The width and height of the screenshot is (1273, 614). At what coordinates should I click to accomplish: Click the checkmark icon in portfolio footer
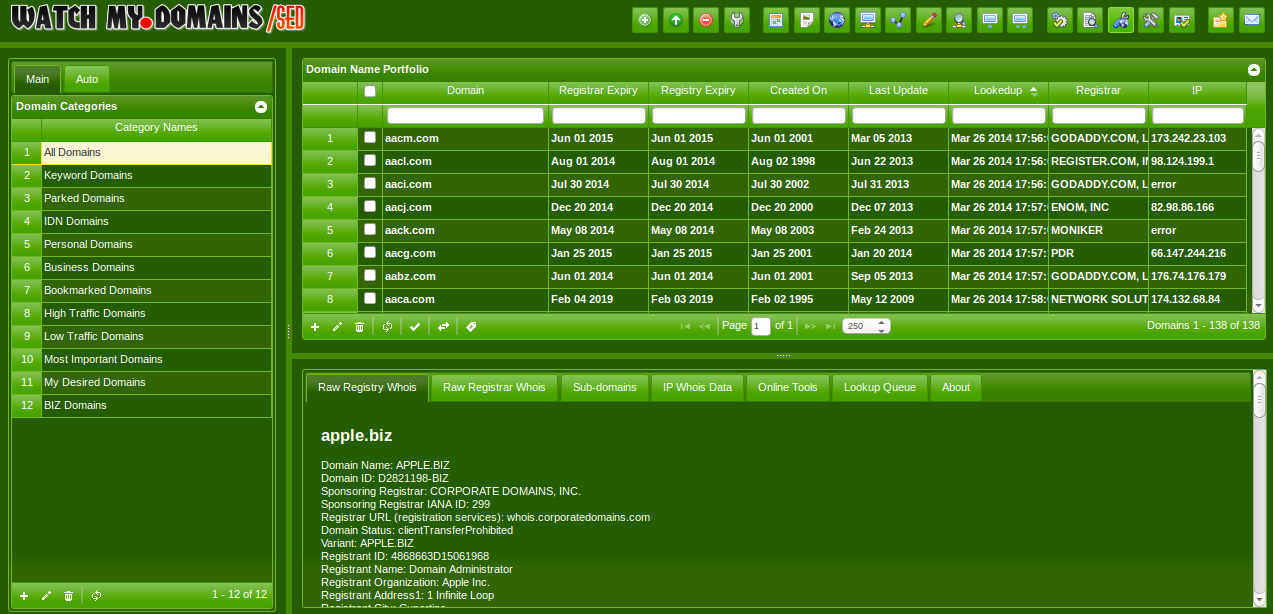415,326
